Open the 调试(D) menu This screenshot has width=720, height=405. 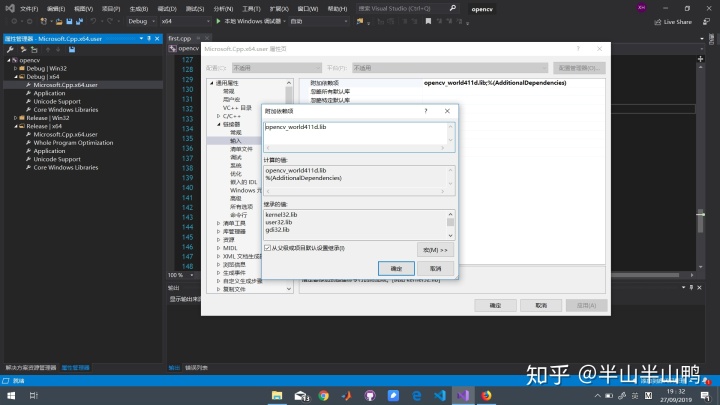(x=167, y=9)
